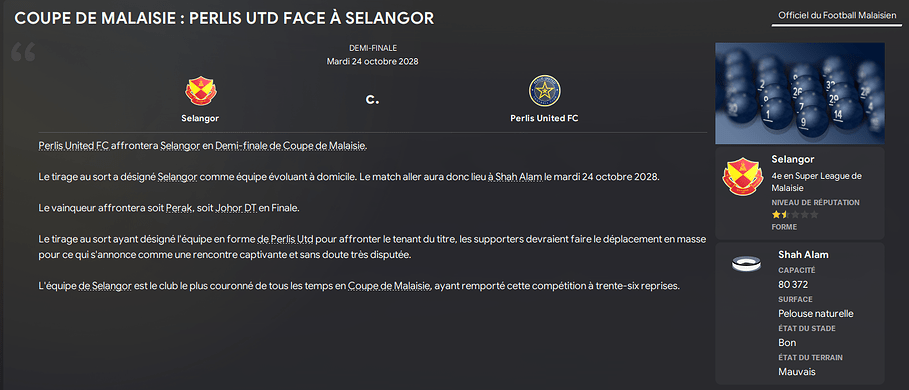This screenshot has width=909, height=390.
Task: Click the match date Mardi 24 octobre 2028
Action: pos(372,61)
